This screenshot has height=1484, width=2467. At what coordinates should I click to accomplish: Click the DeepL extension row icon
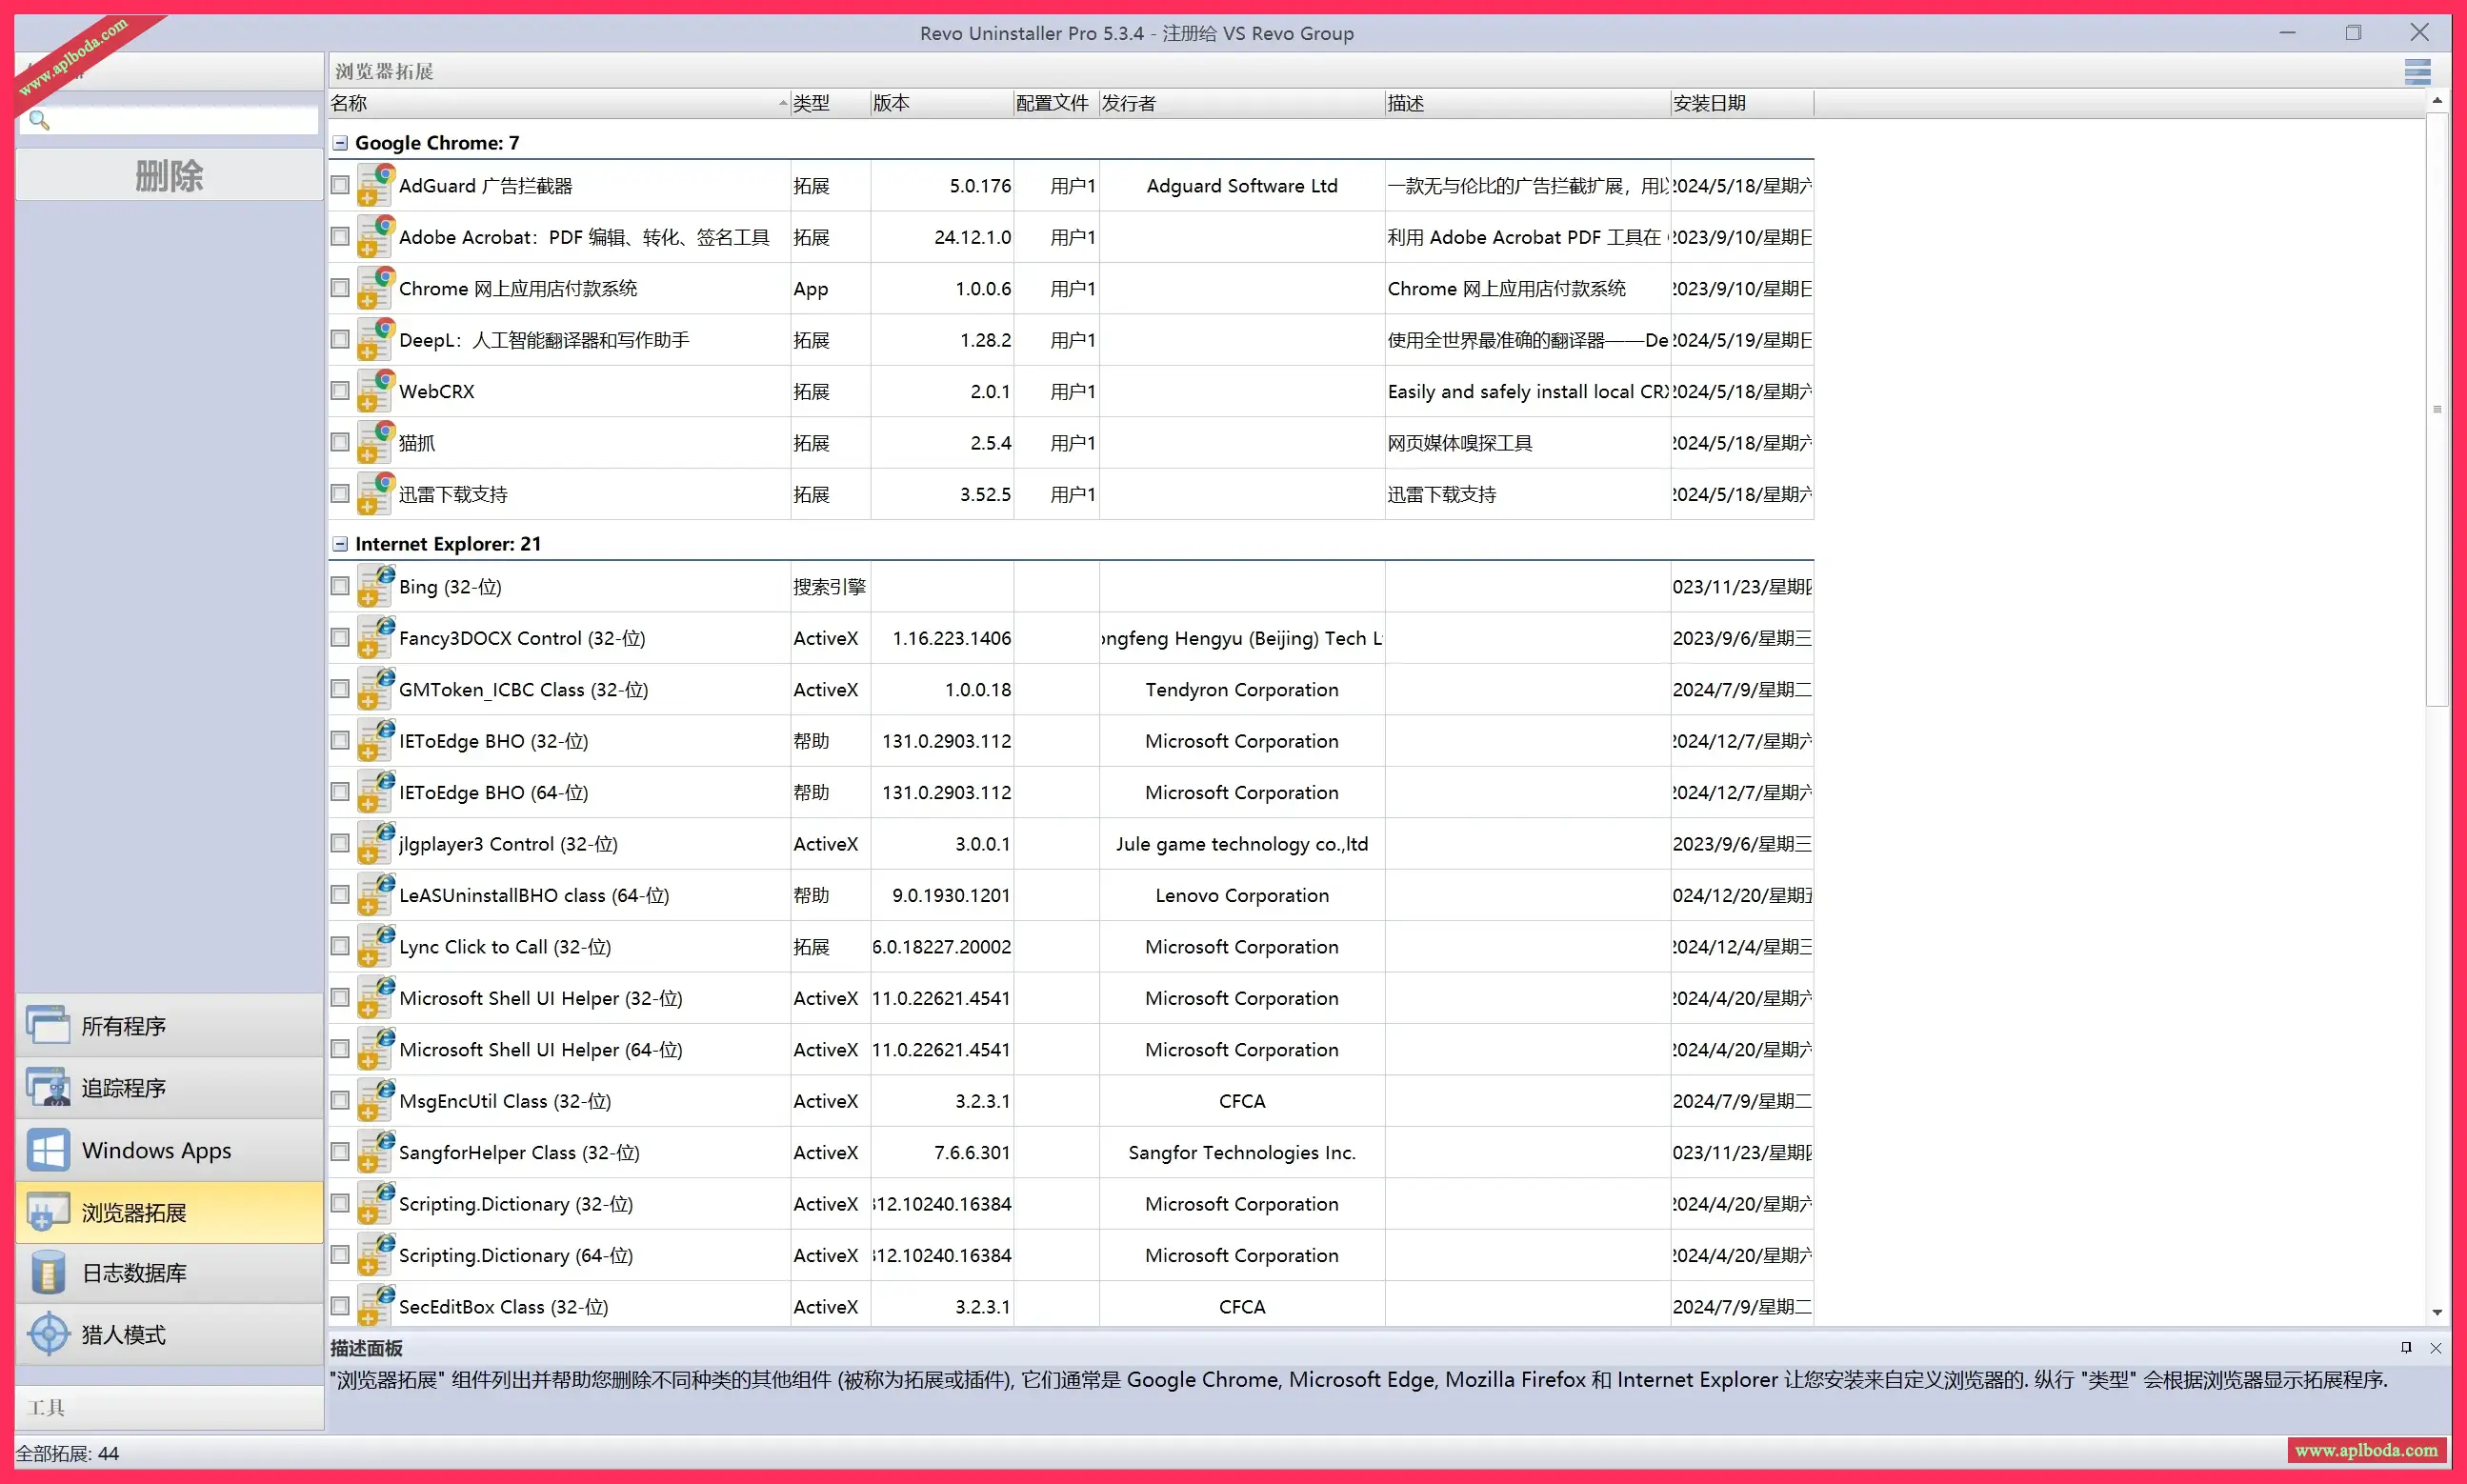376,340
